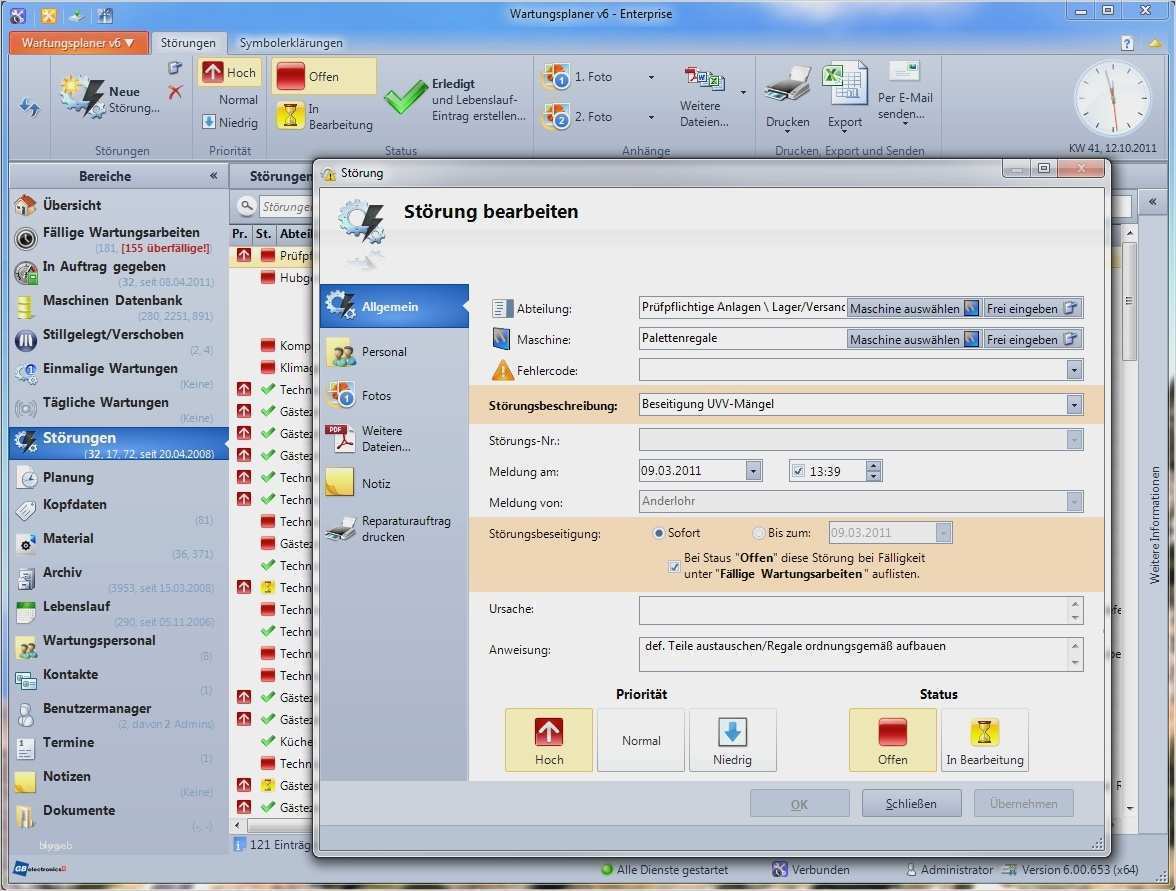Viewport: 1176px width, 891px height.
Task: Open Fotos section in dialog sidebar
Action: click(x=376, y=395)
